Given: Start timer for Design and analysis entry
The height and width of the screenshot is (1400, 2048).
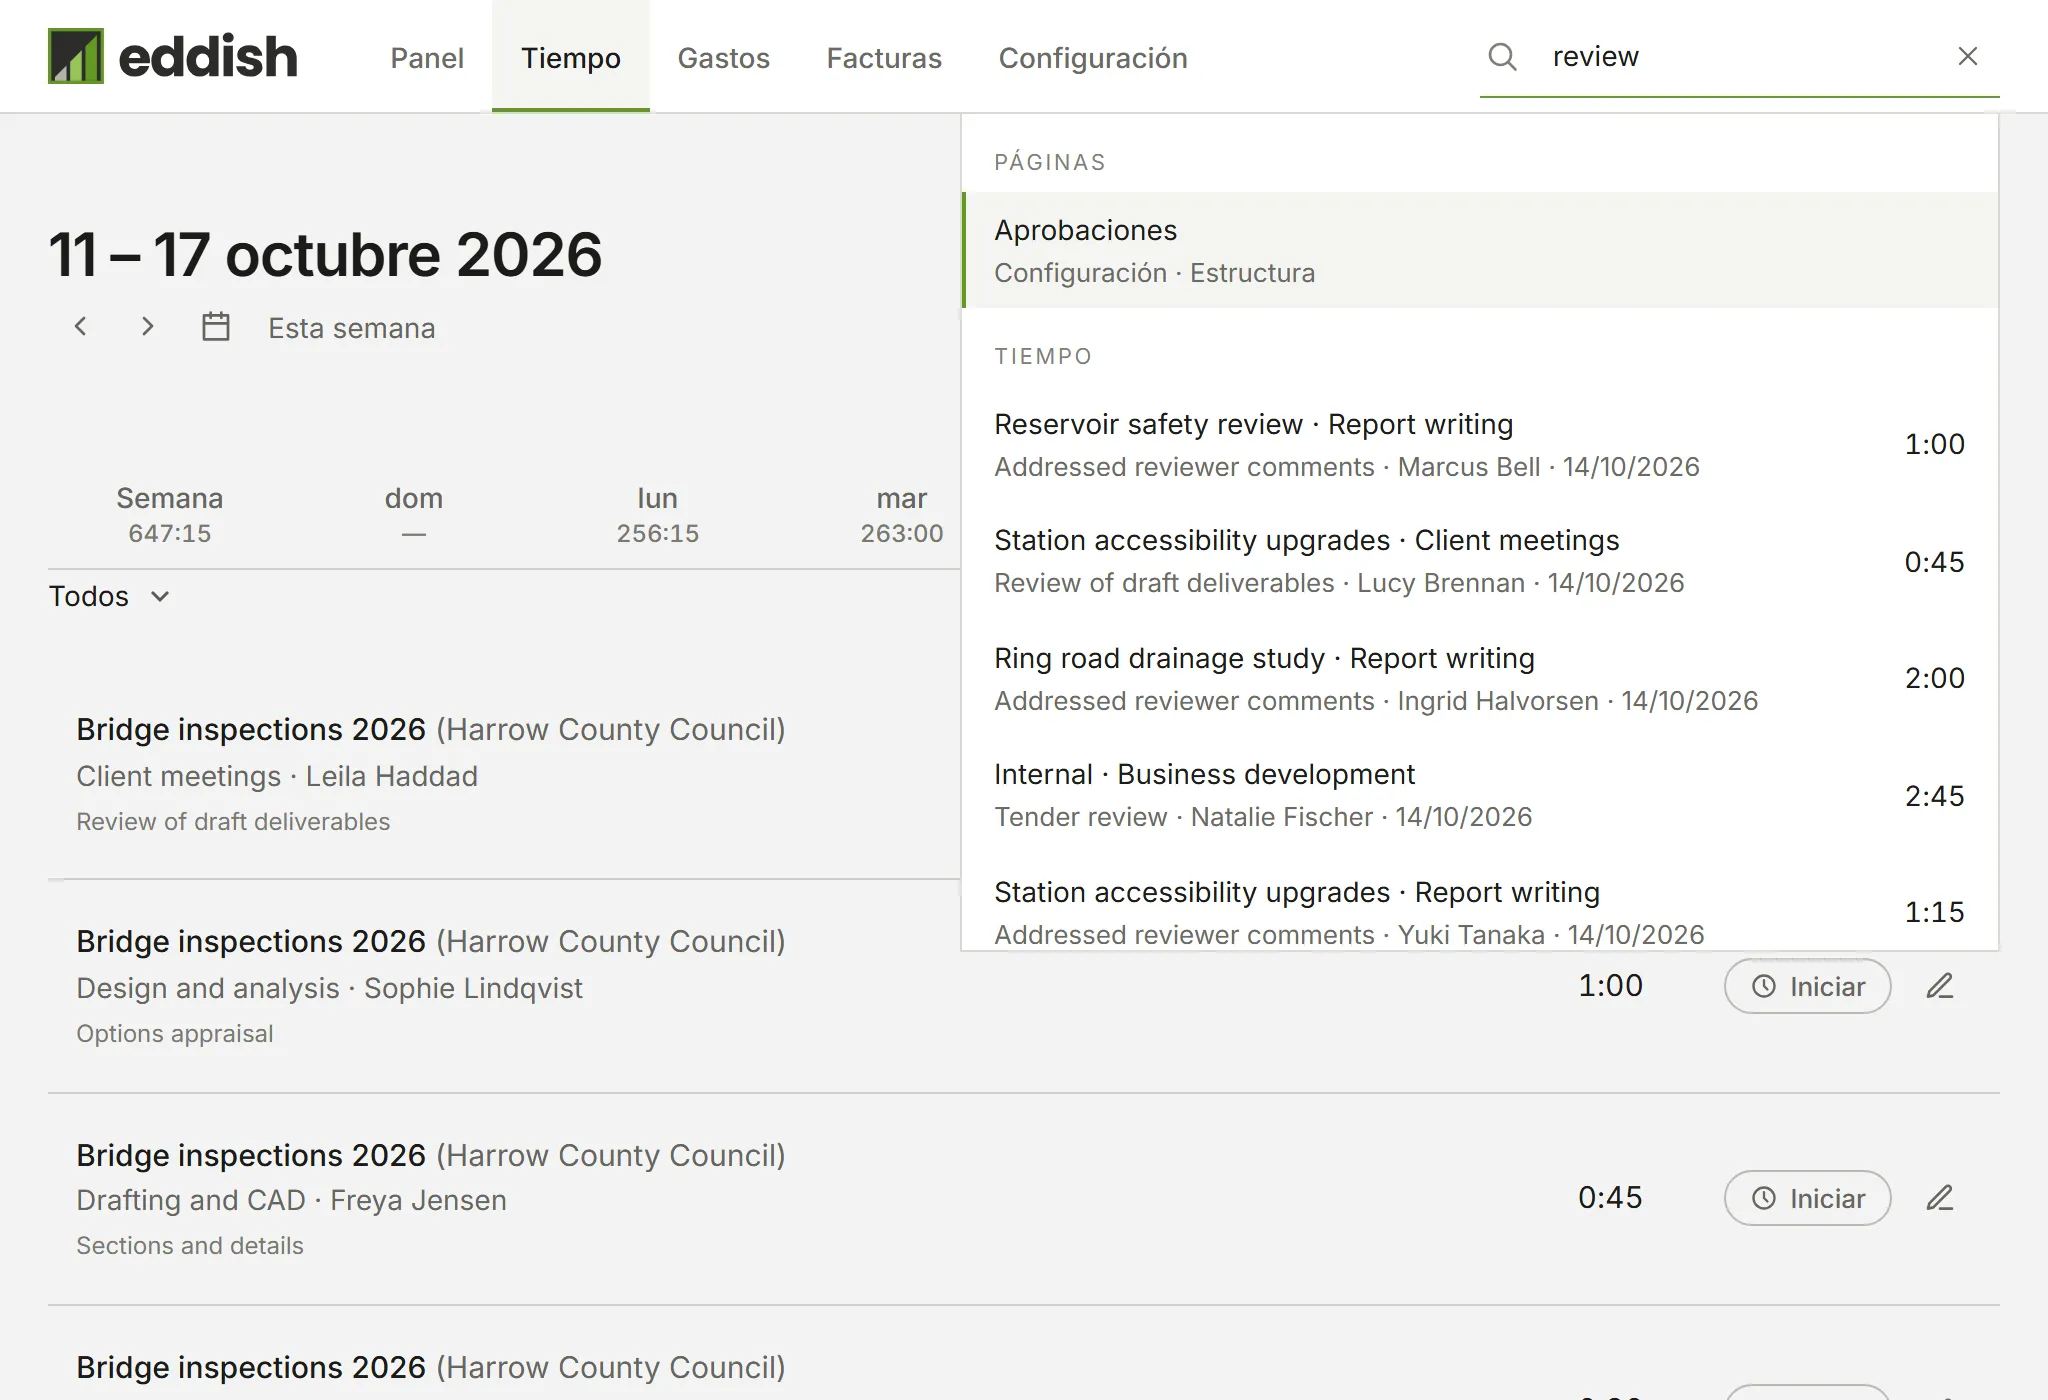Looking at the screenshot, I should pyautogui.click(x=1807, y=986).
